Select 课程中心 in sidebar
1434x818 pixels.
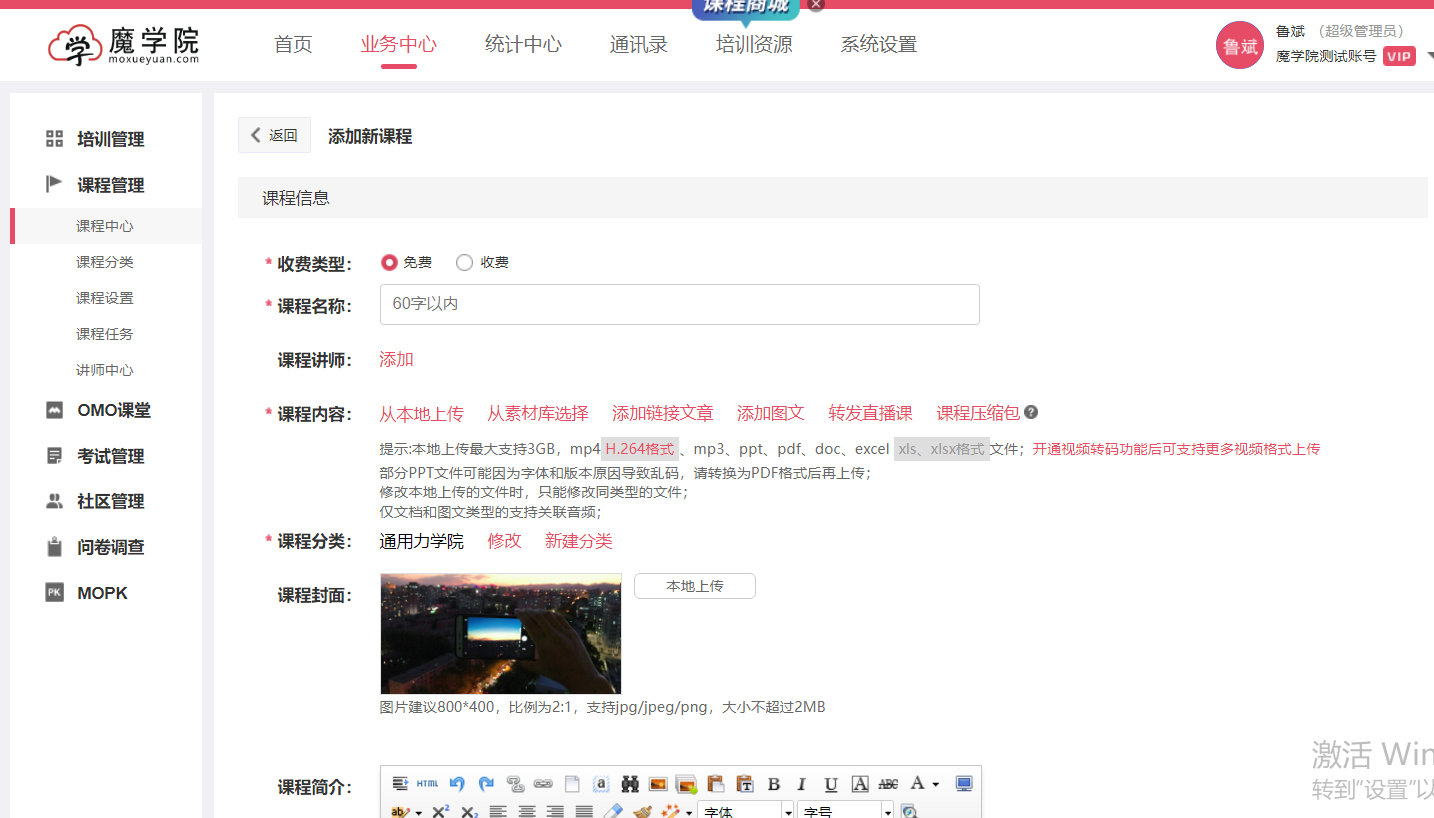coord(105,226)
